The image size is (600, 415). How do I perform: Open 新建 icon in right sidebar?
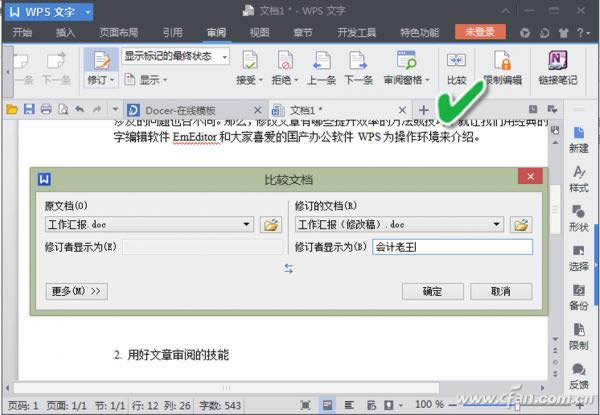(x=578, y=138)
